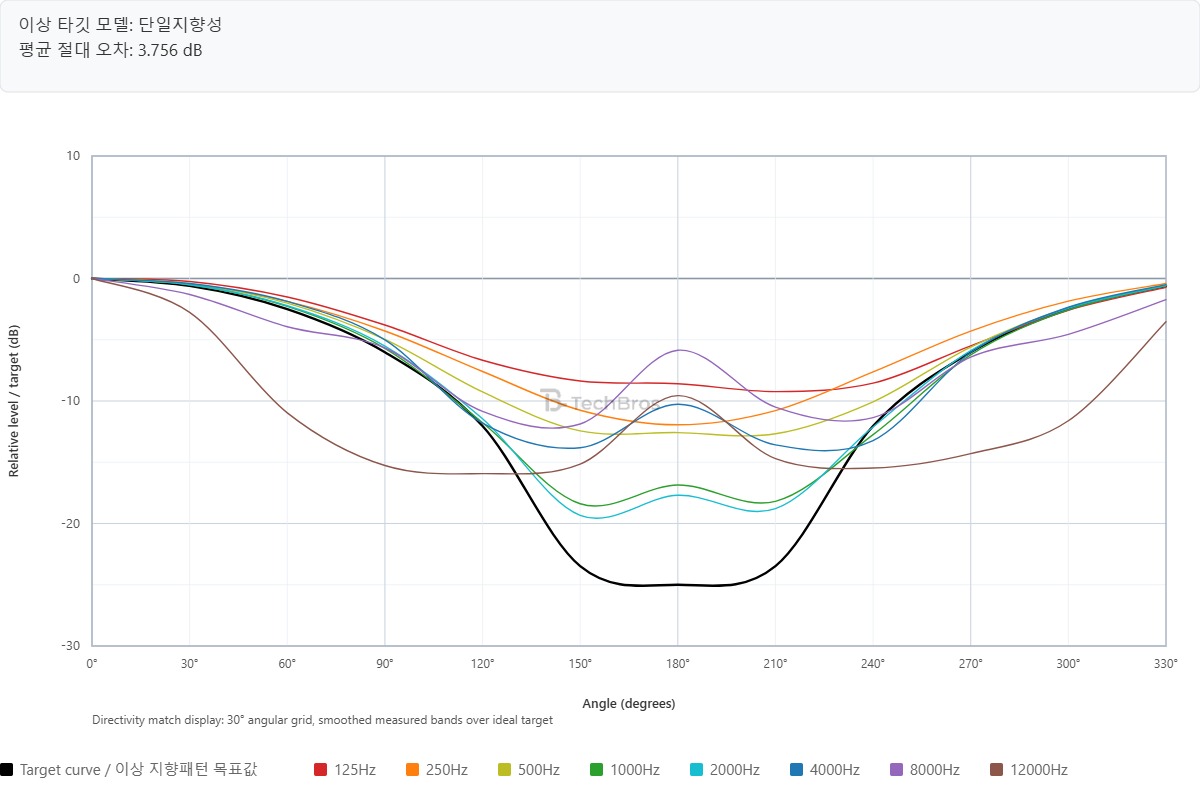
Task: Click the 240° x-axis tick label
Action: coord(873,663)
